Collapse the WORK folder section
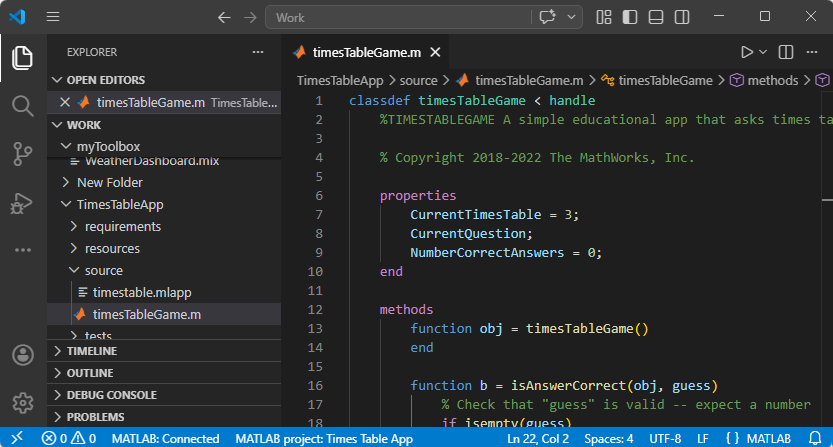This screenshot has width=833, height=447. point(76,125)
